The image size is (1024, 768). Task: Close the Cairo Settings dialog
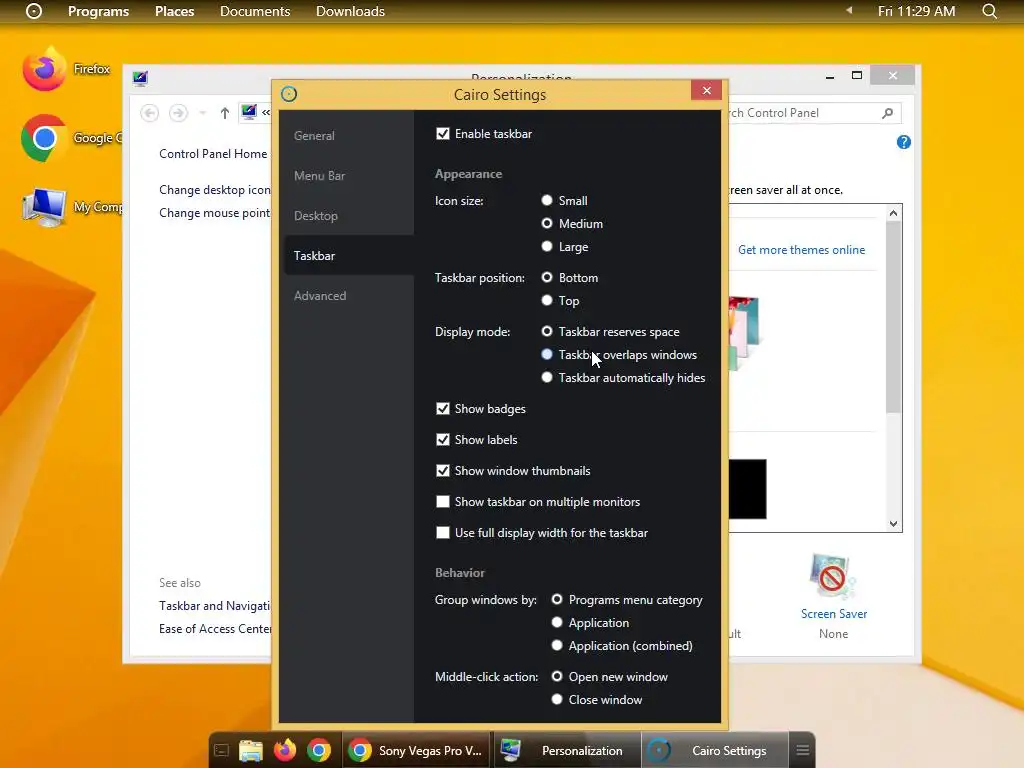[707, 90]
